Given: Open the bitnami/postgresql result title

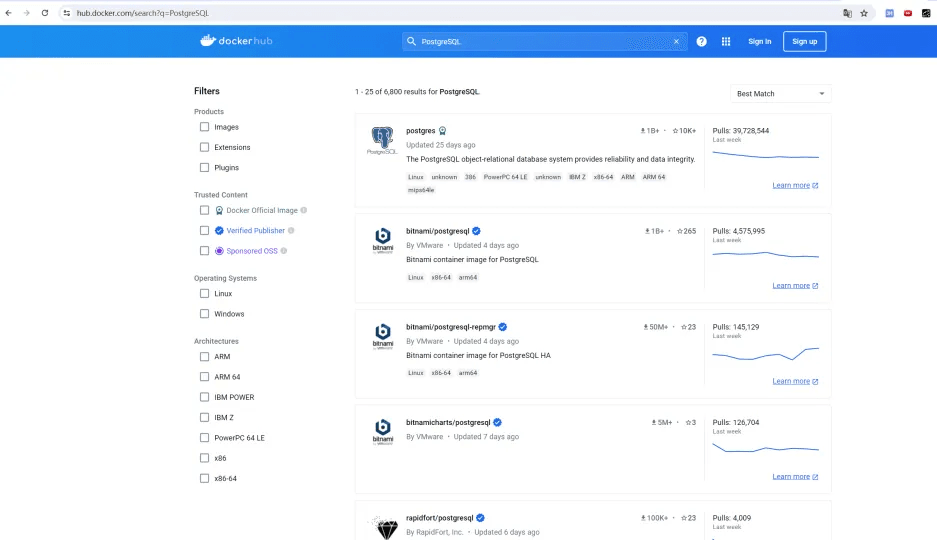Looking at the screenshot, I should pos(437,231).
